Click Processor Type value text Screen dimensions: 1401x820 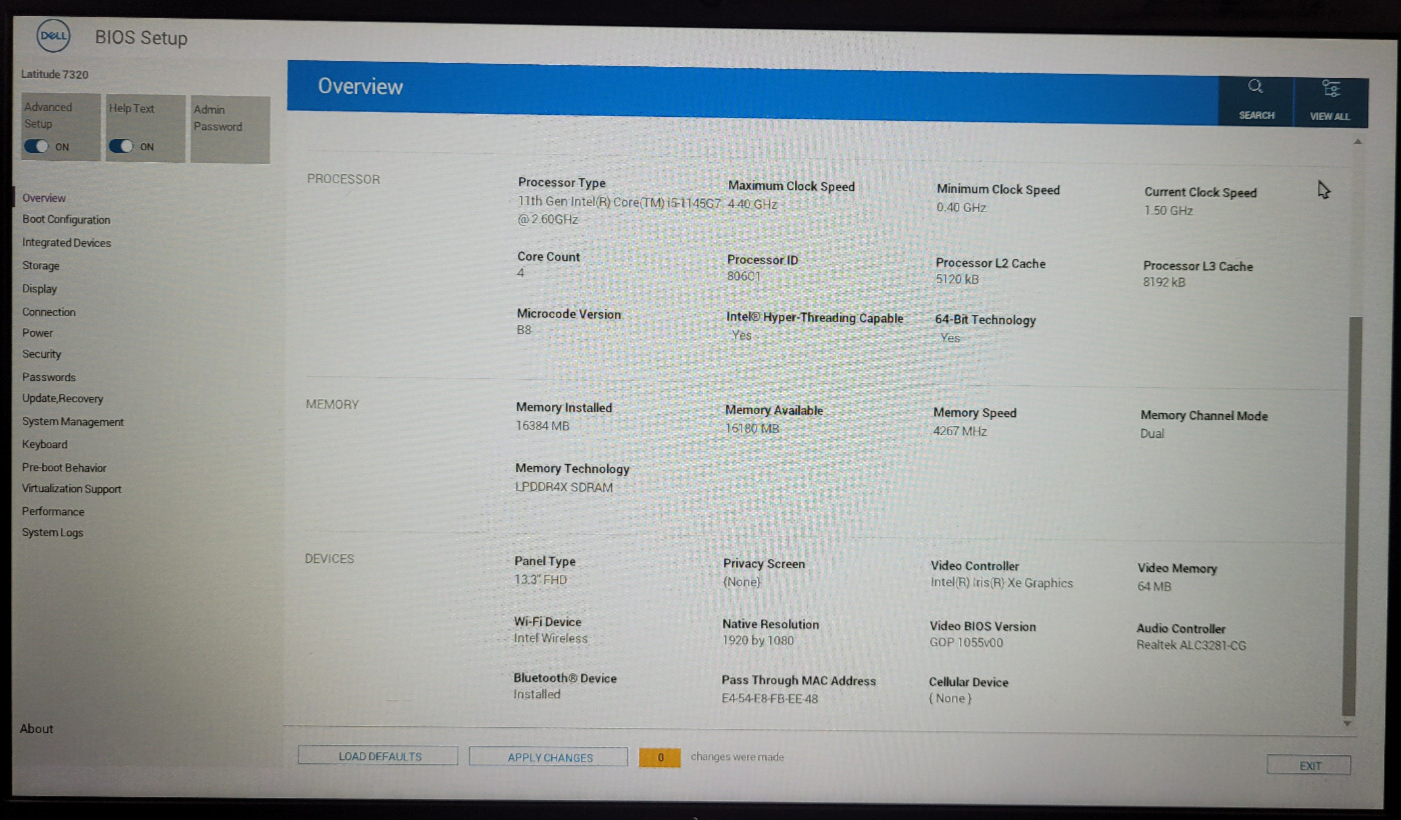619,210
